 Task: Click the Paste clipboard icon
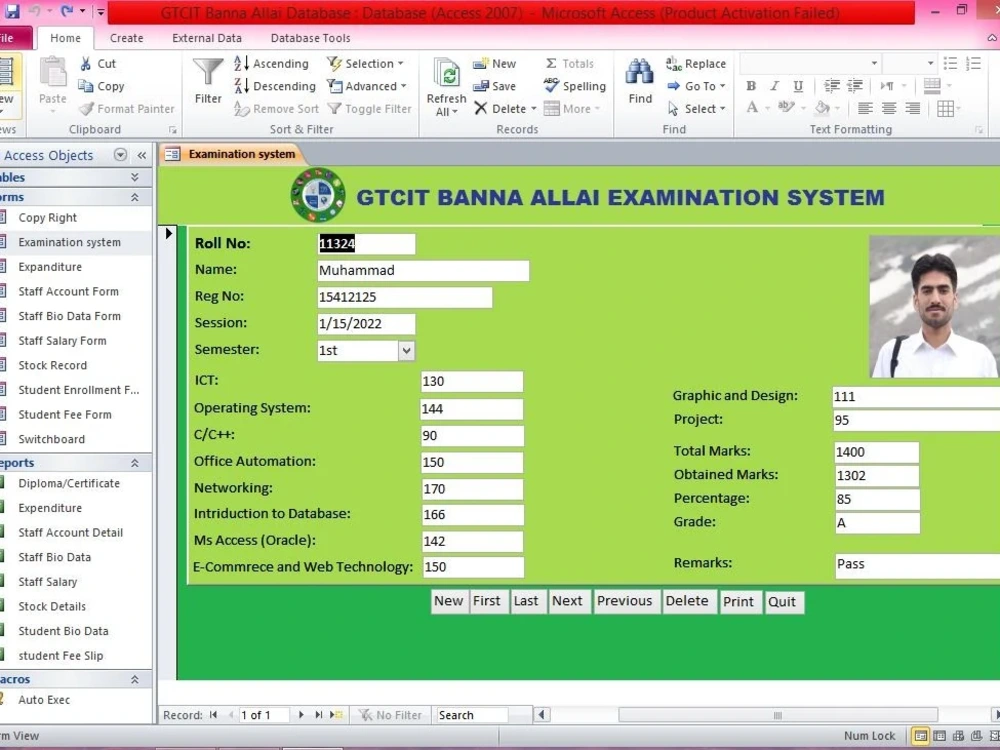click(52, 73)
